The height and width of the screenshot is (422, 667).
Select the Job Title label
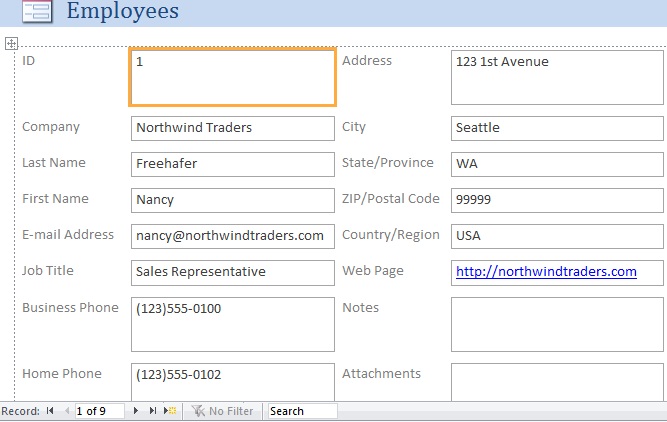pos(48,271)
